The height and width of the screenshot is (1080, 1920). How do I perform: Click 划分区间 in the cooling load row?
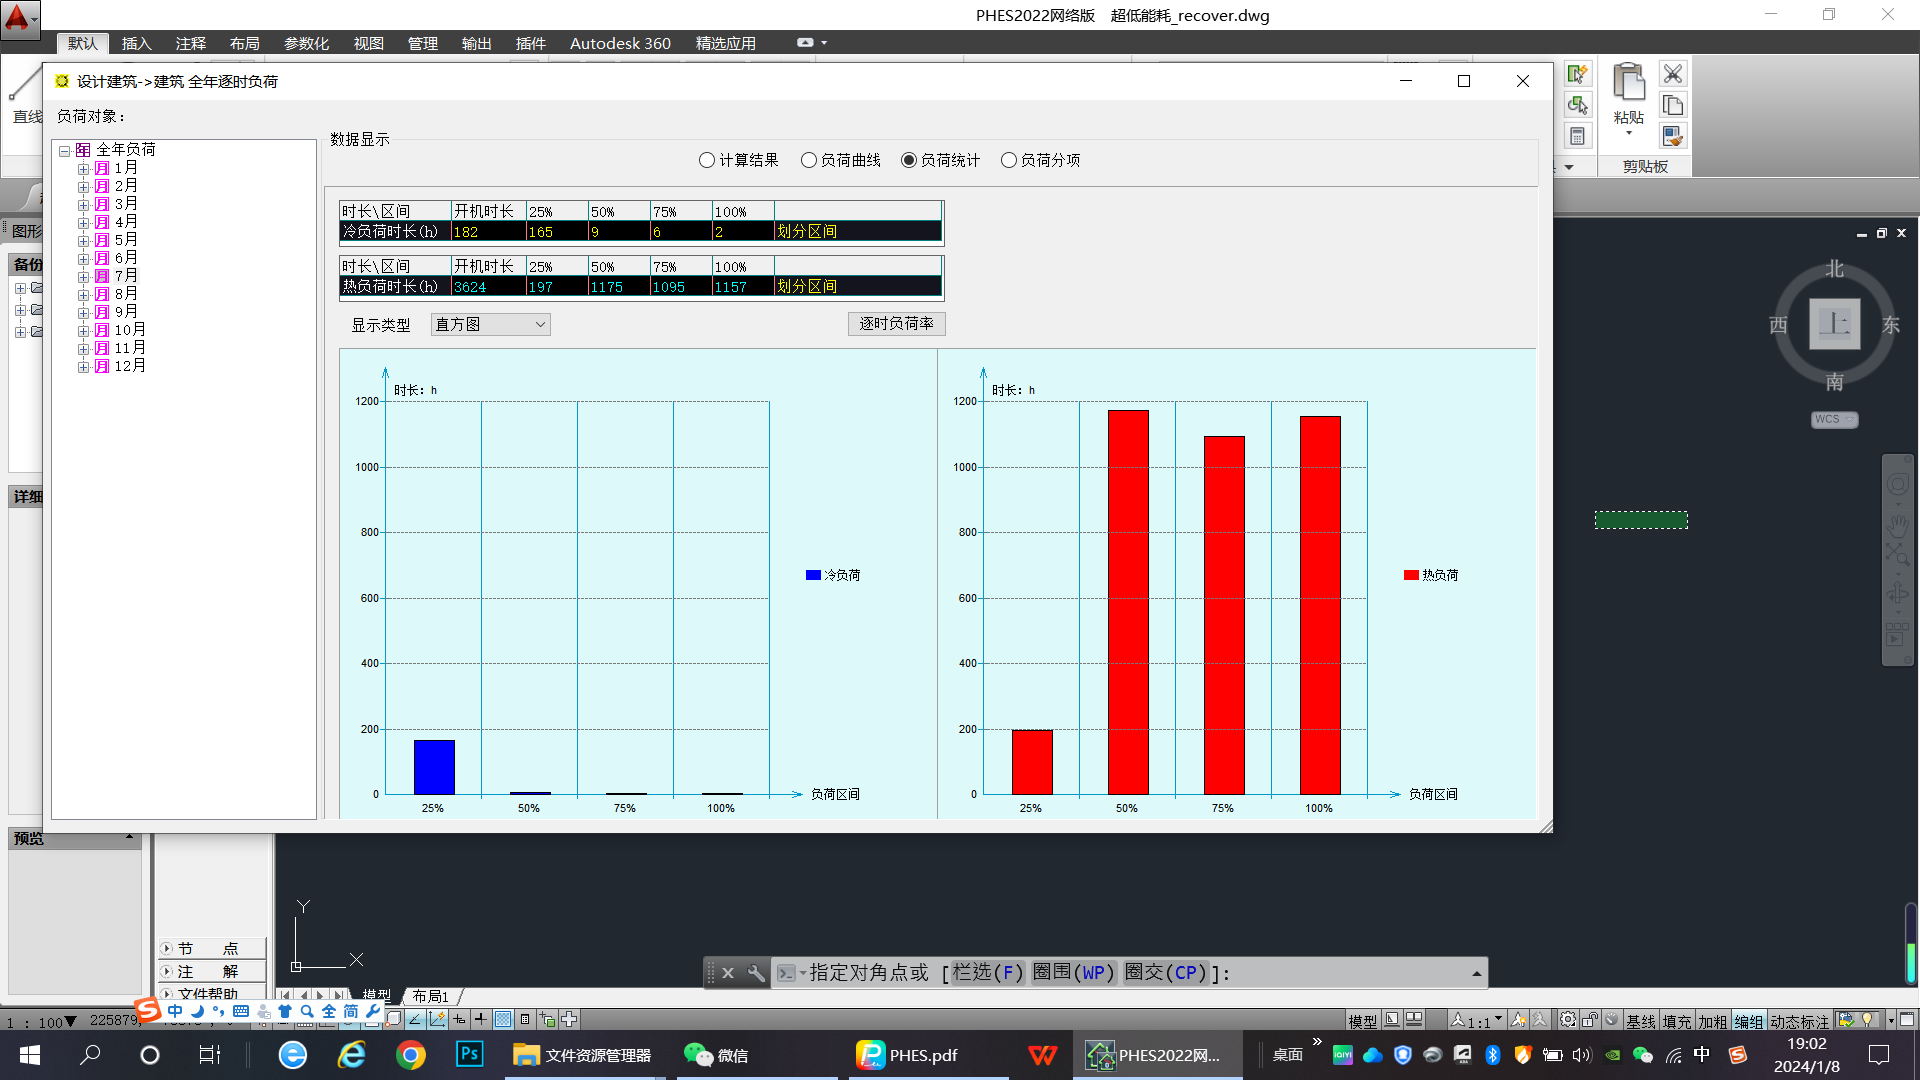coord(806,231)
